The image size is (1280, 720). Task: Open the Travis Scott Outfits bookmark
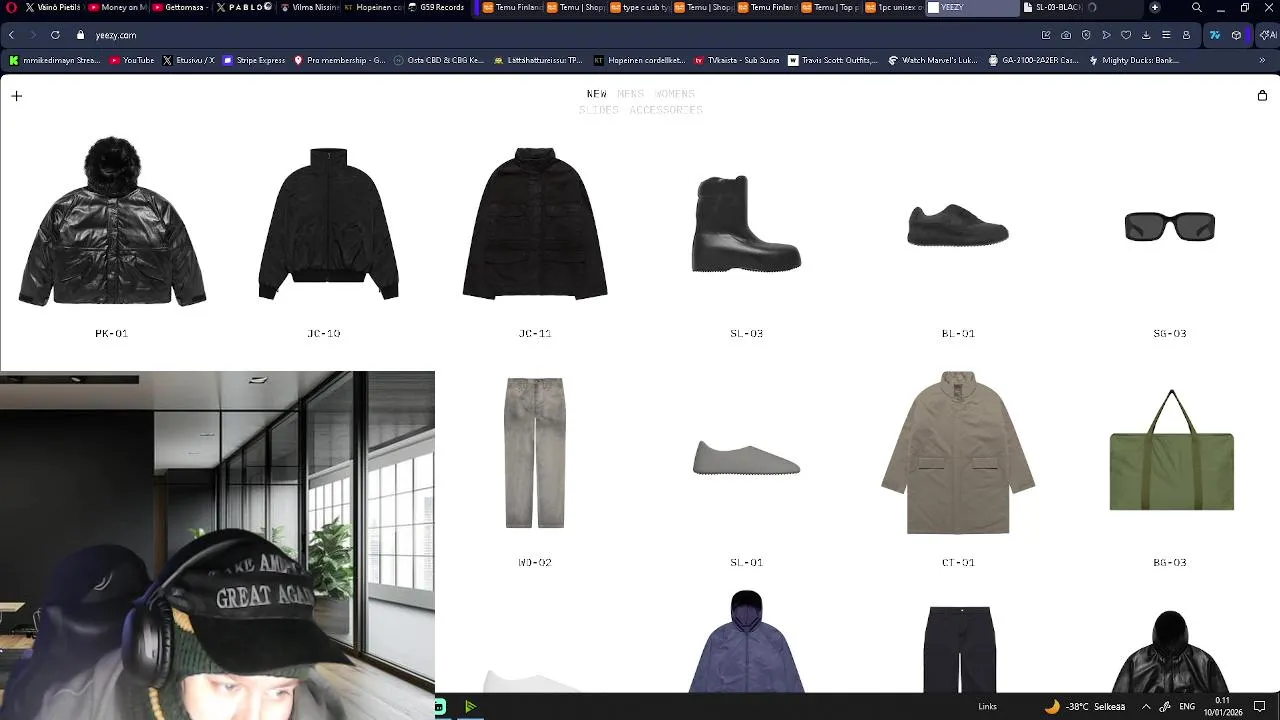pos(833,60)
